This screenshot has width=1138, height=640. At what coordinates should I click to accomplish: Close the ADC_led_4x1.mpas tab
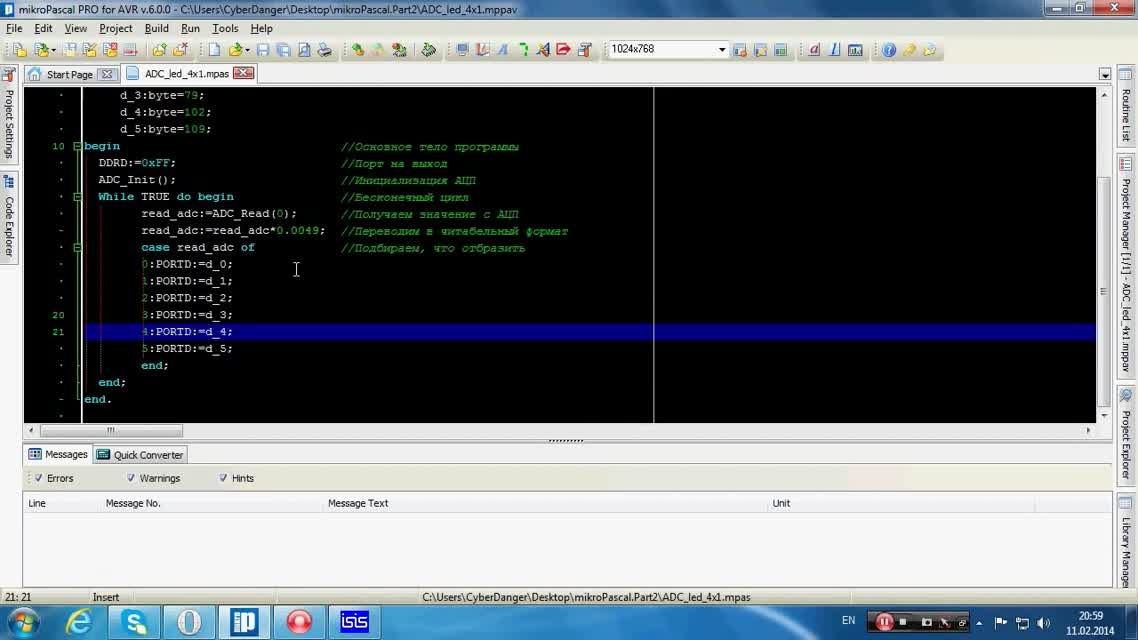[244, 73]
